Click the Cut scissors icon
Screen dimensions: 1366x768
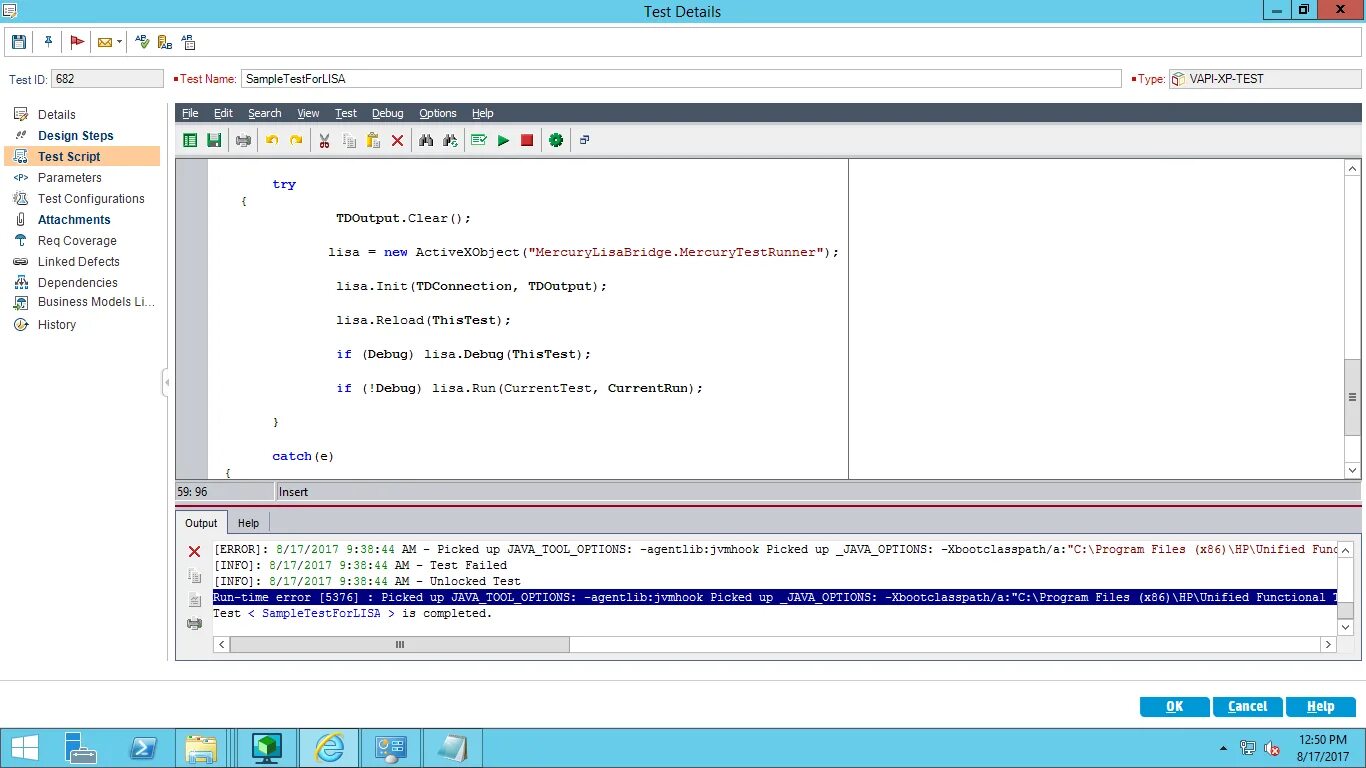[x=324, y=141]
